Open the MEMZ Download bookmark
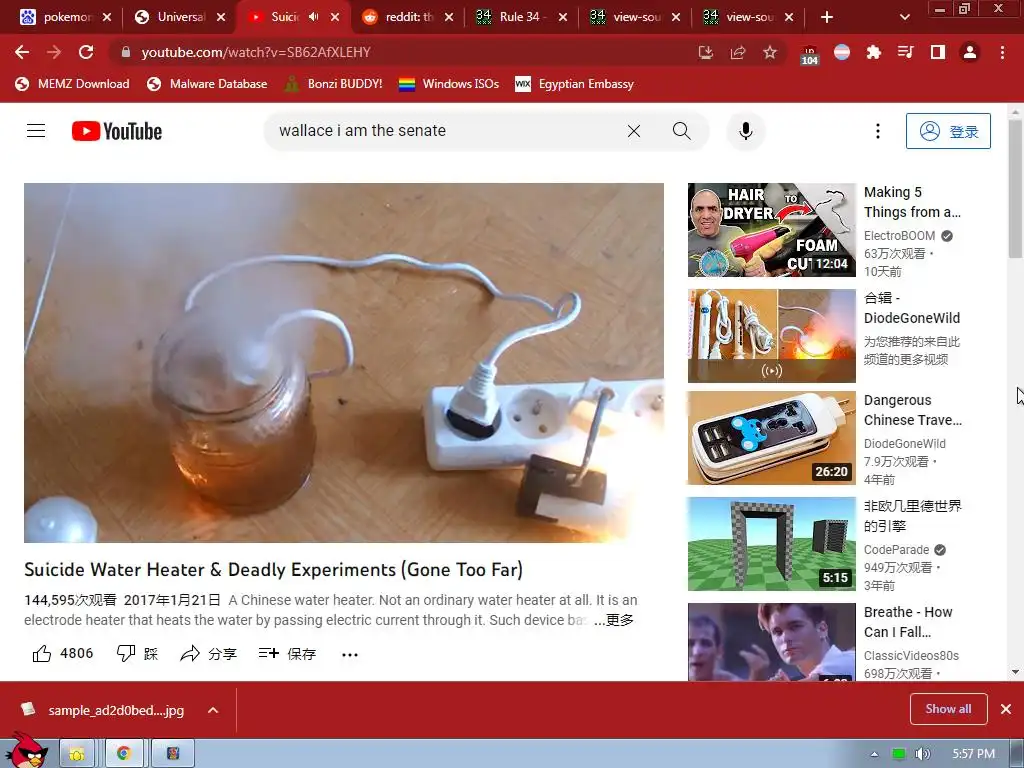 coord(72,84)
